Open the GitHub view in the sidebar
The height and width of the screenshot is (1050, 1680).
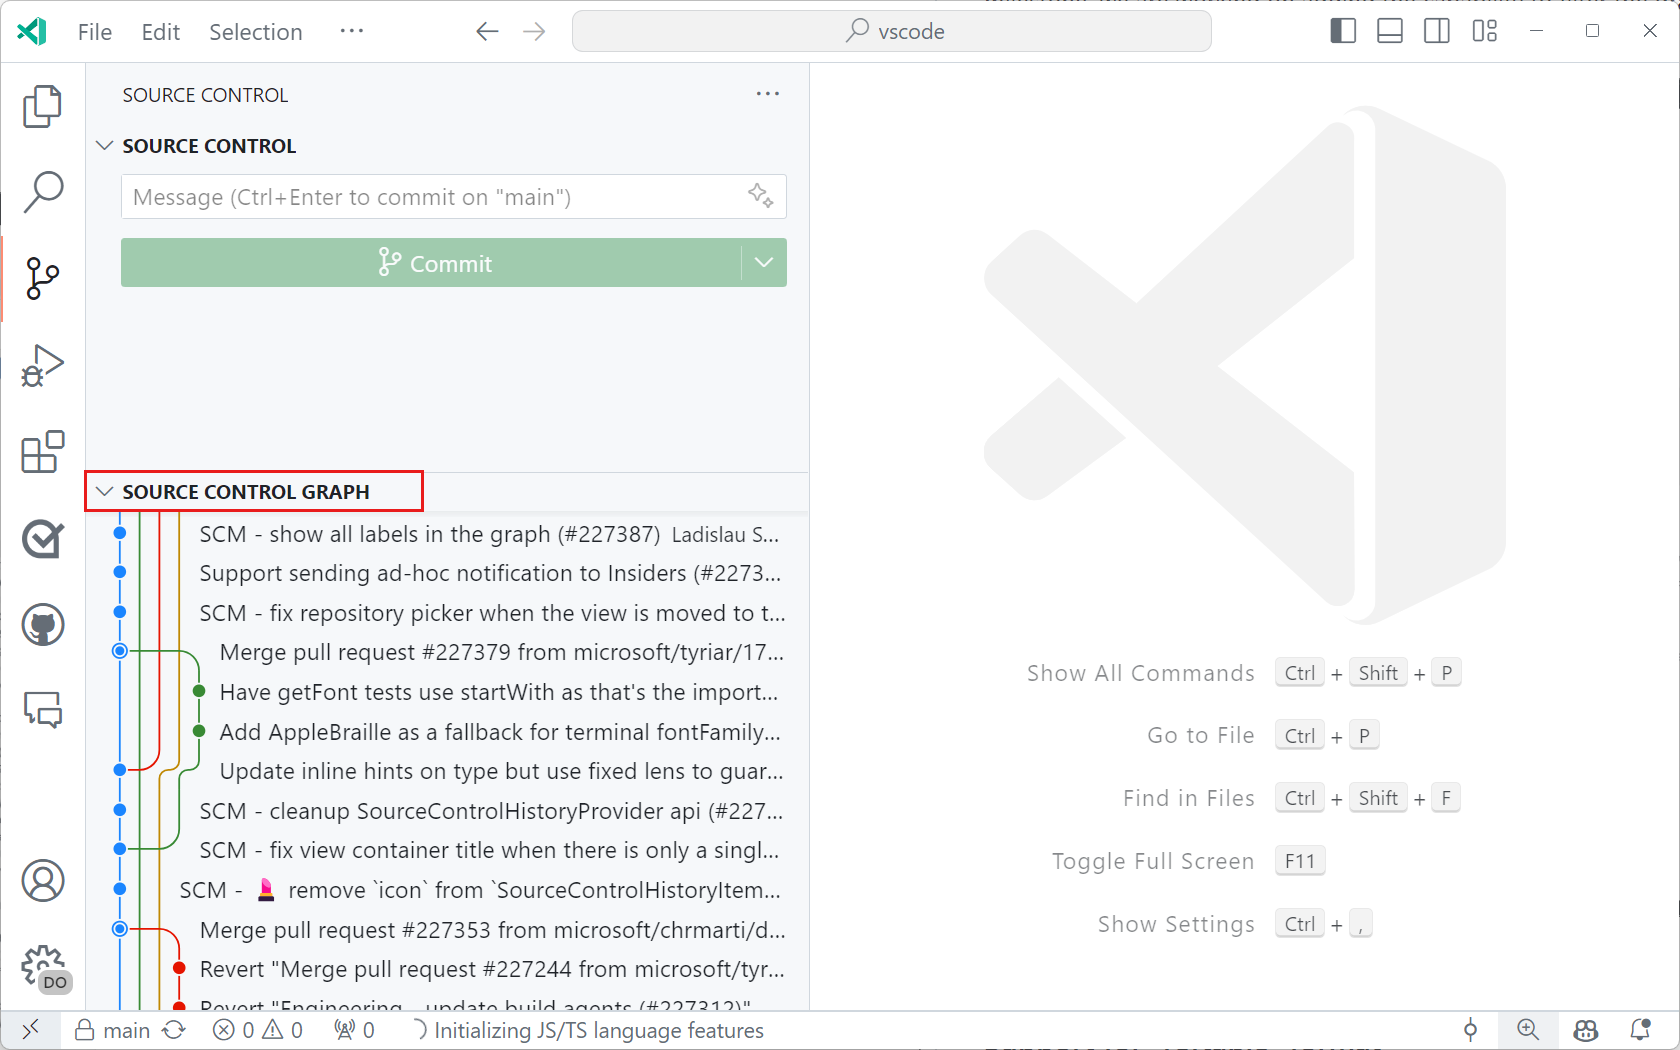[x=42, y=625]
